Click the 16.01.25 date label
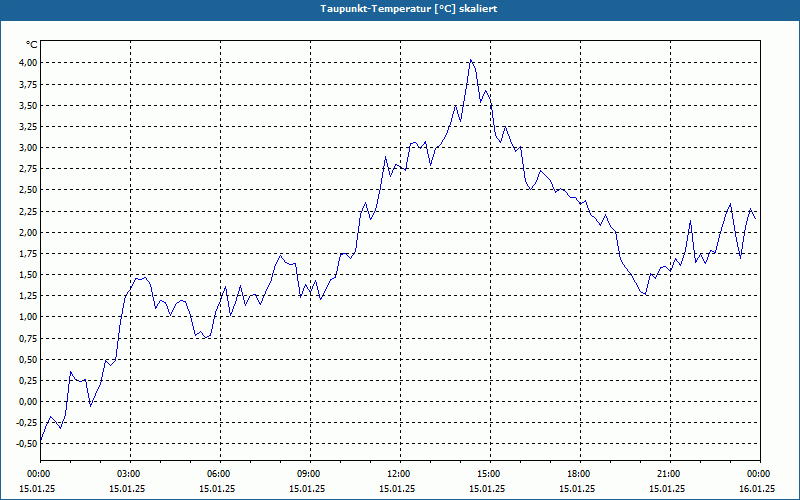Viewport: 800px width, 500px height. point(757,488)
